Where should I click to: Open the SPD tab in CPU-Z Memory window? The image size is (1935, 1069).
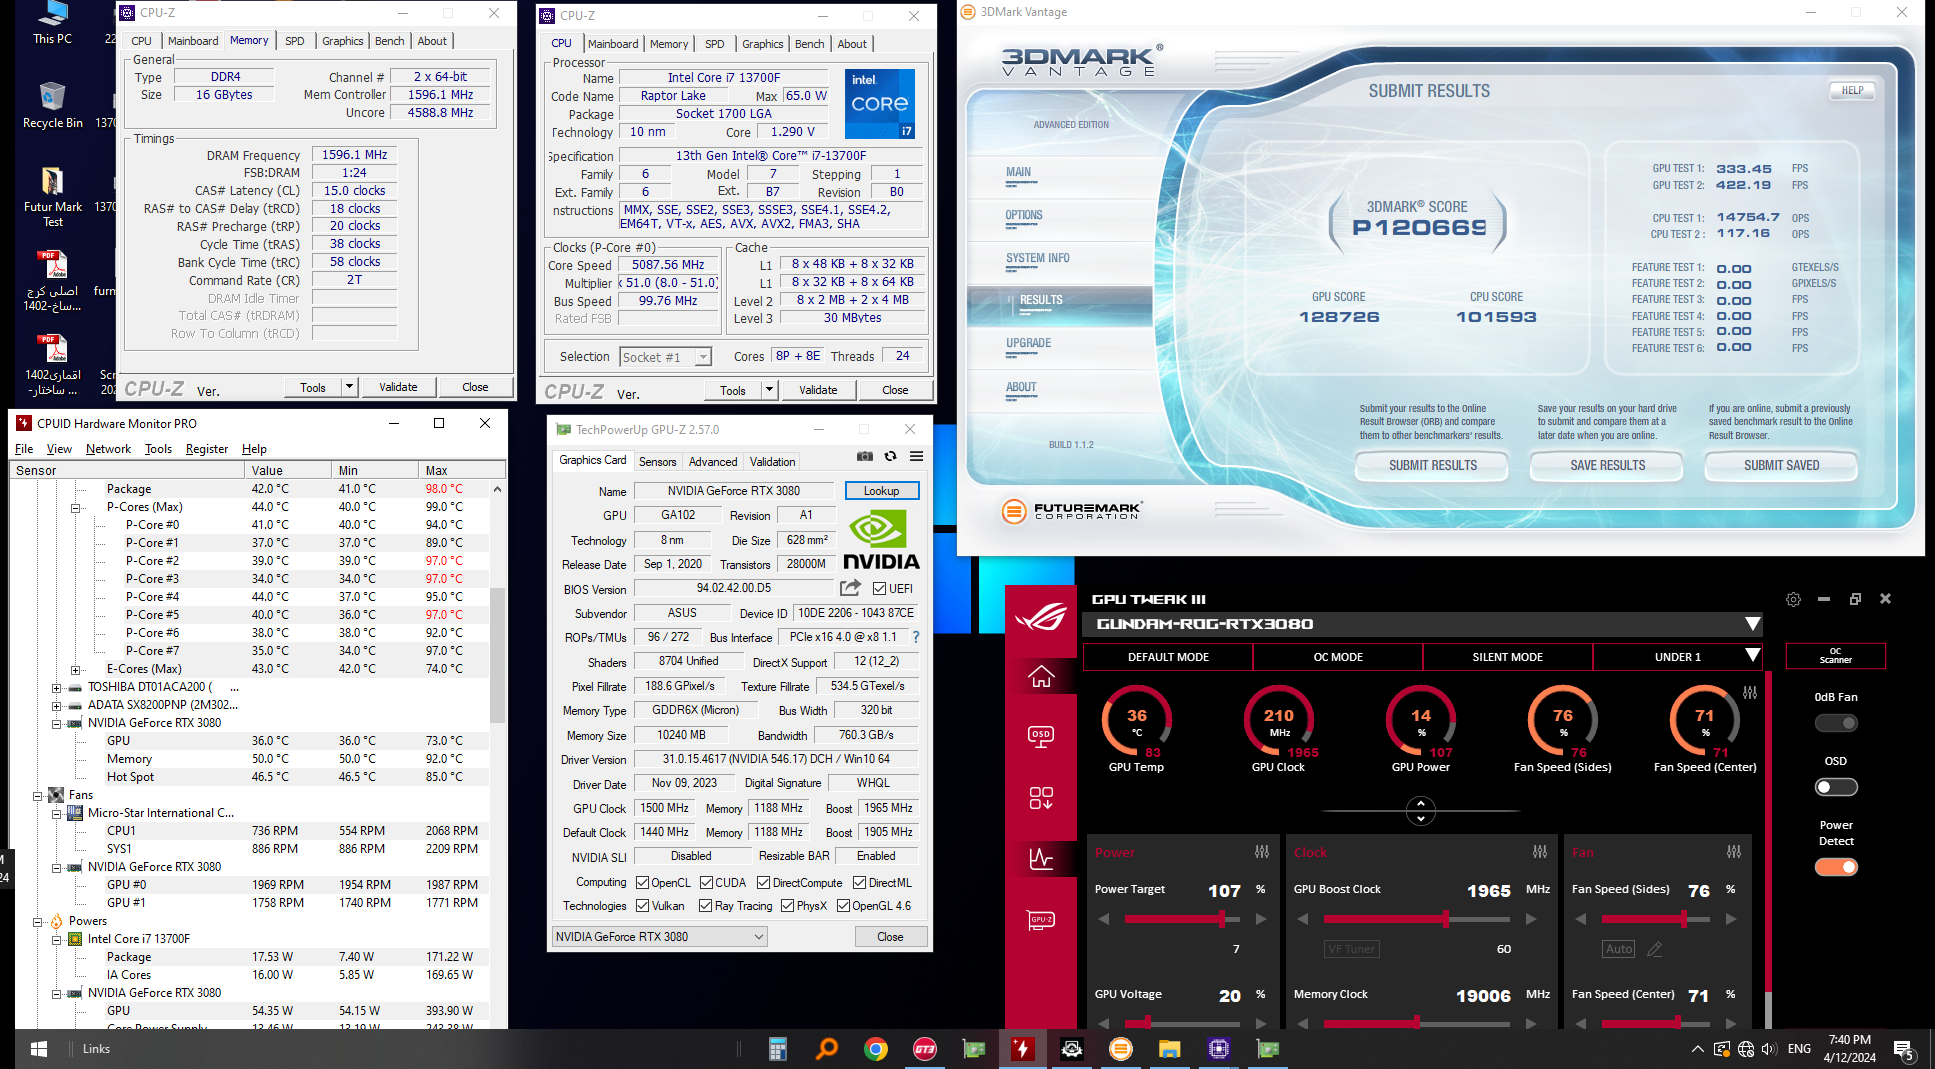294,41
